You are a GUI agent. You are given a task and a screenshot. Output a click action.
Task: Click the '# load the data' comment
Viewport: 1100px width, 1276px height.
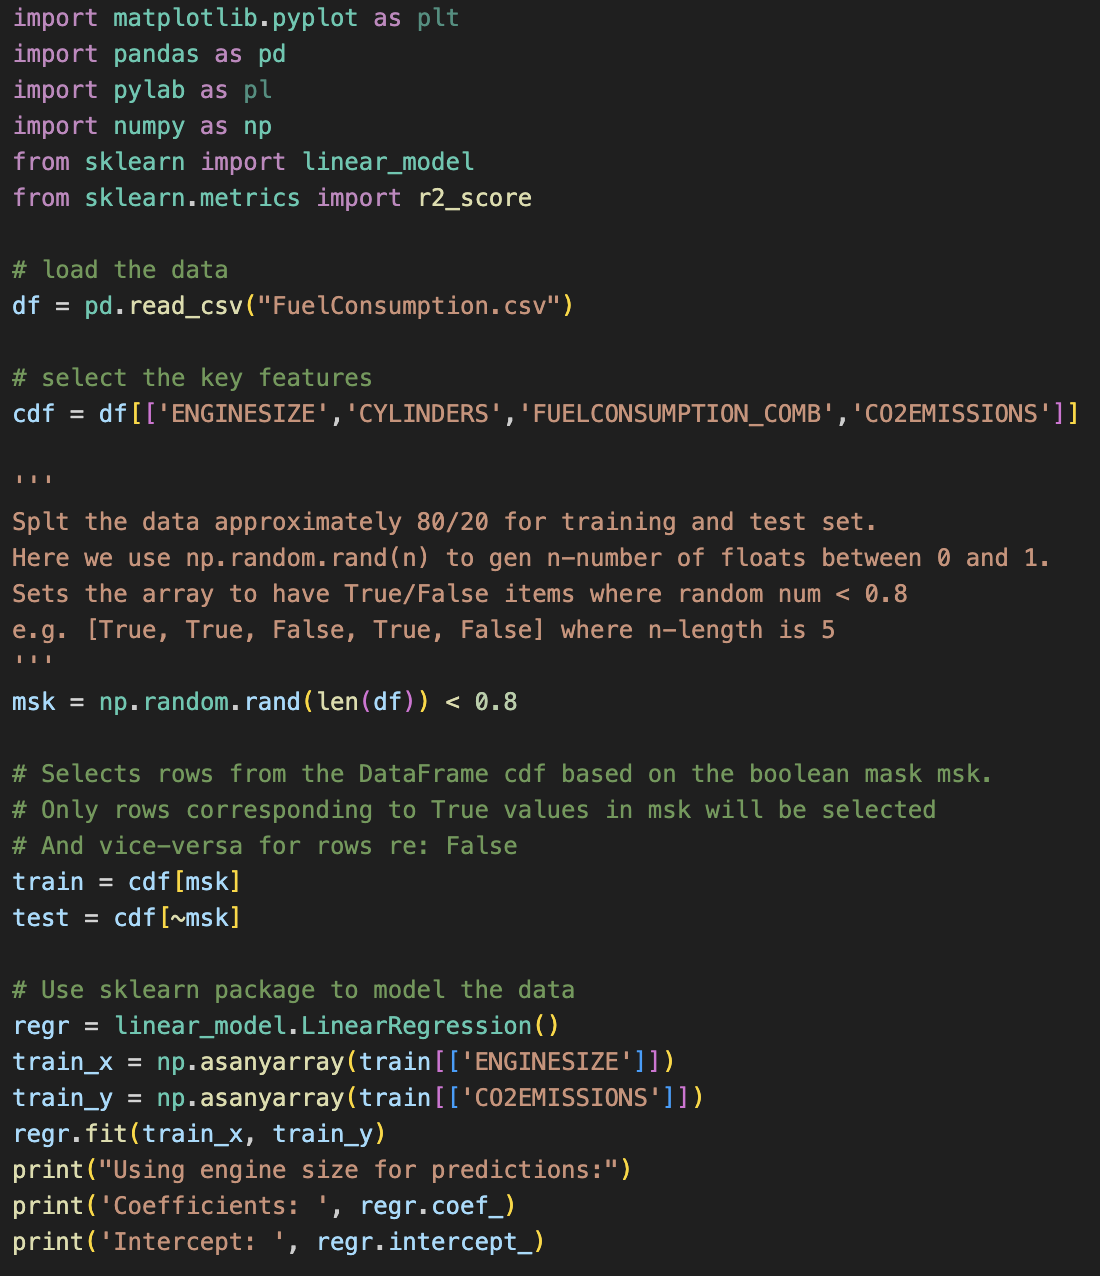[x=120, y=270]
